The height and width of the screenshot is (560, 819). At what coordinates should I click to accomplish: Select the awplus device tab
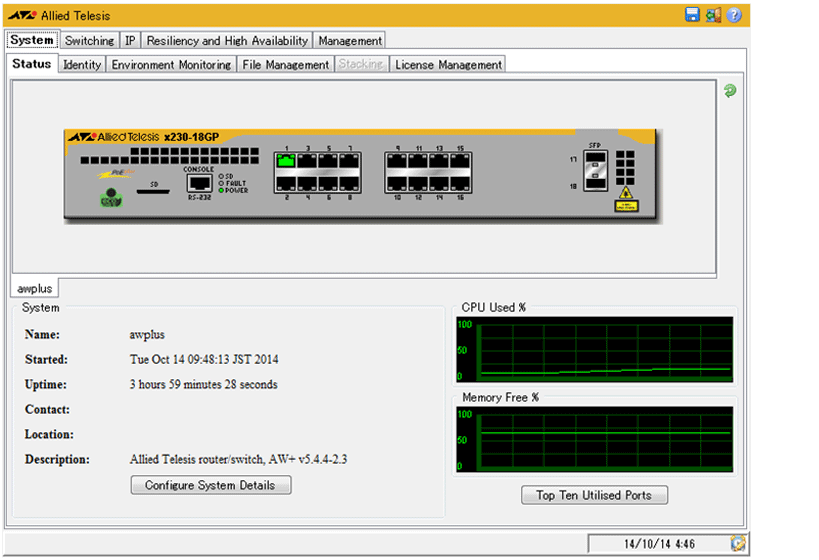[x=34, y=288]
